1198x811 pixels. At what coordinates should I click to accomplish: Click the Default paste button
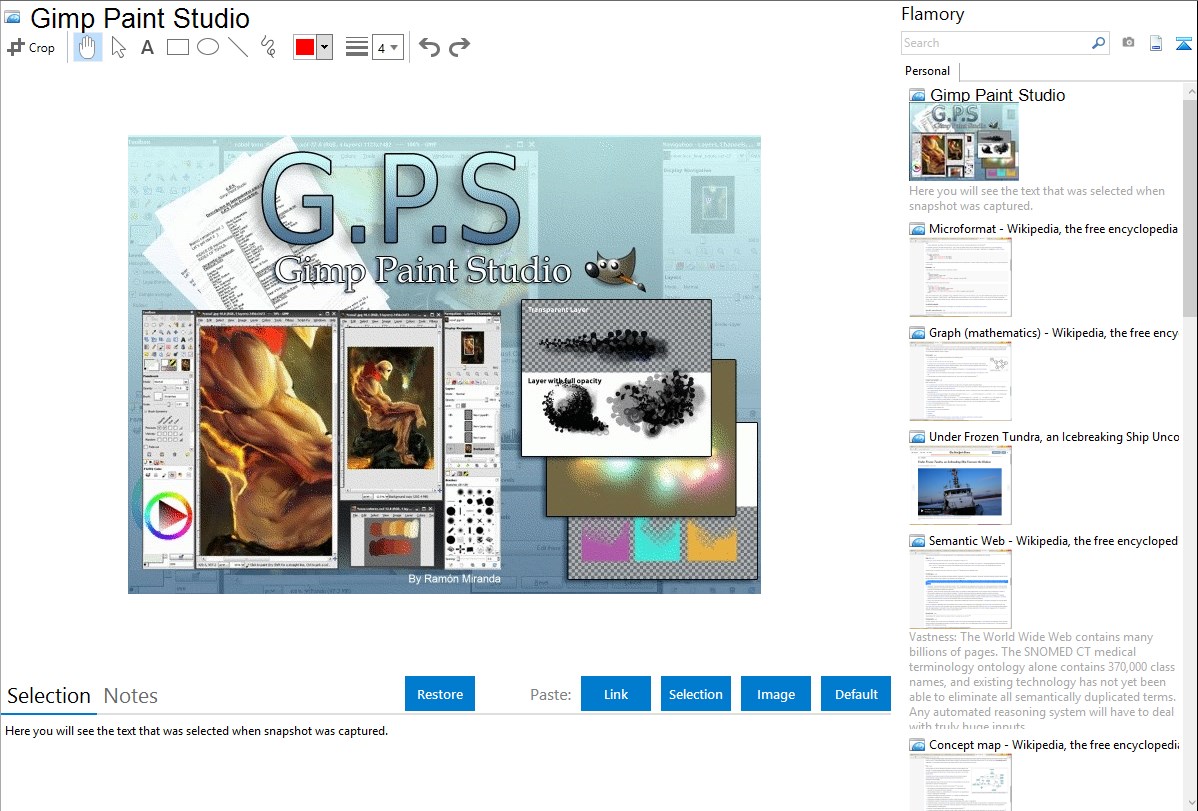(856, 694)
